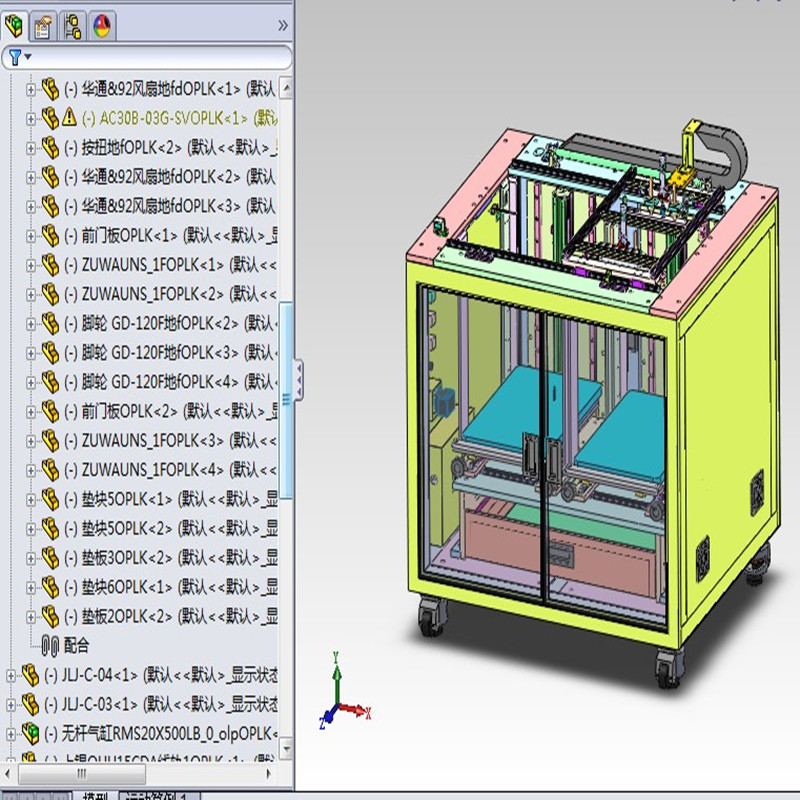800x800 pixels.
Task: Open the FeatureManager design tree tab
Action: [14, 26]
